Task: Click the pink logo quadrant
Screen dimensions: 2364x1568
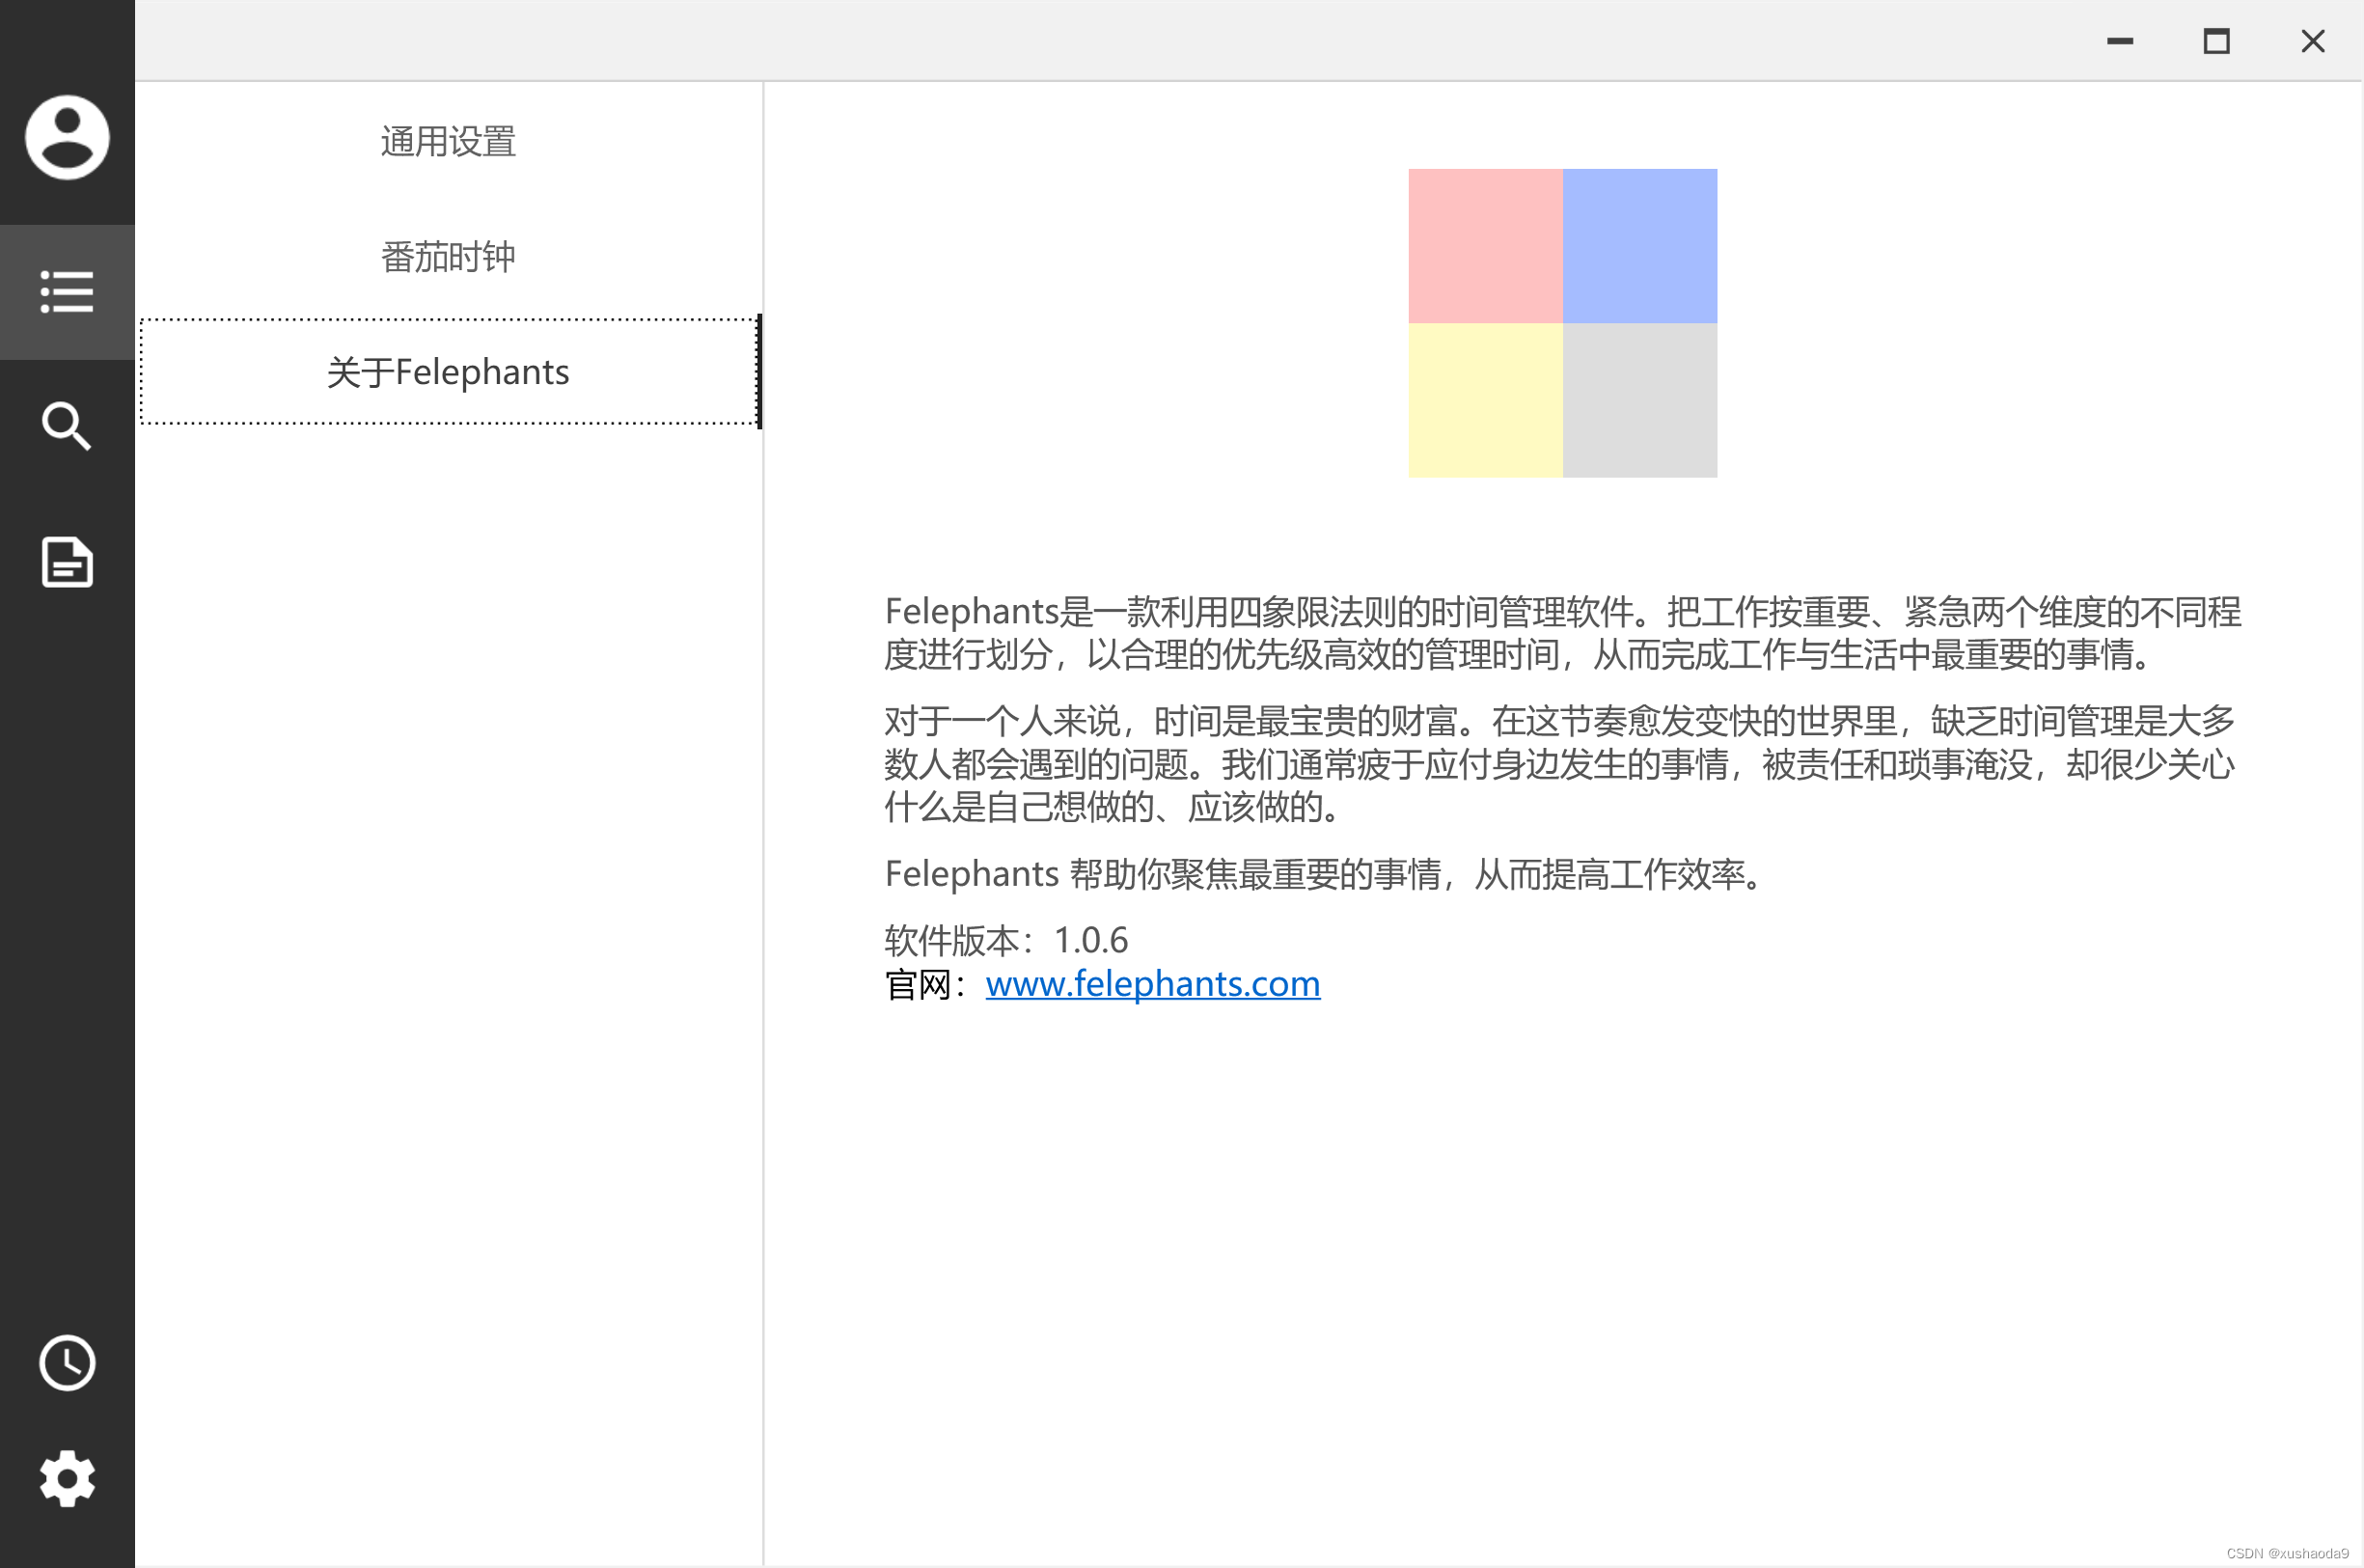Action: [x=1485, y=246]
